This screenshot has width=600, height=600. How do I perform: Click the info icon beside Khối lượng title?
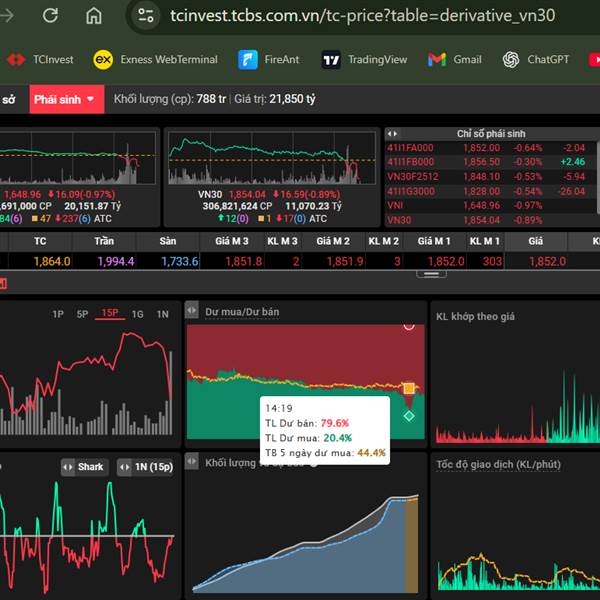tap(314, 463)
